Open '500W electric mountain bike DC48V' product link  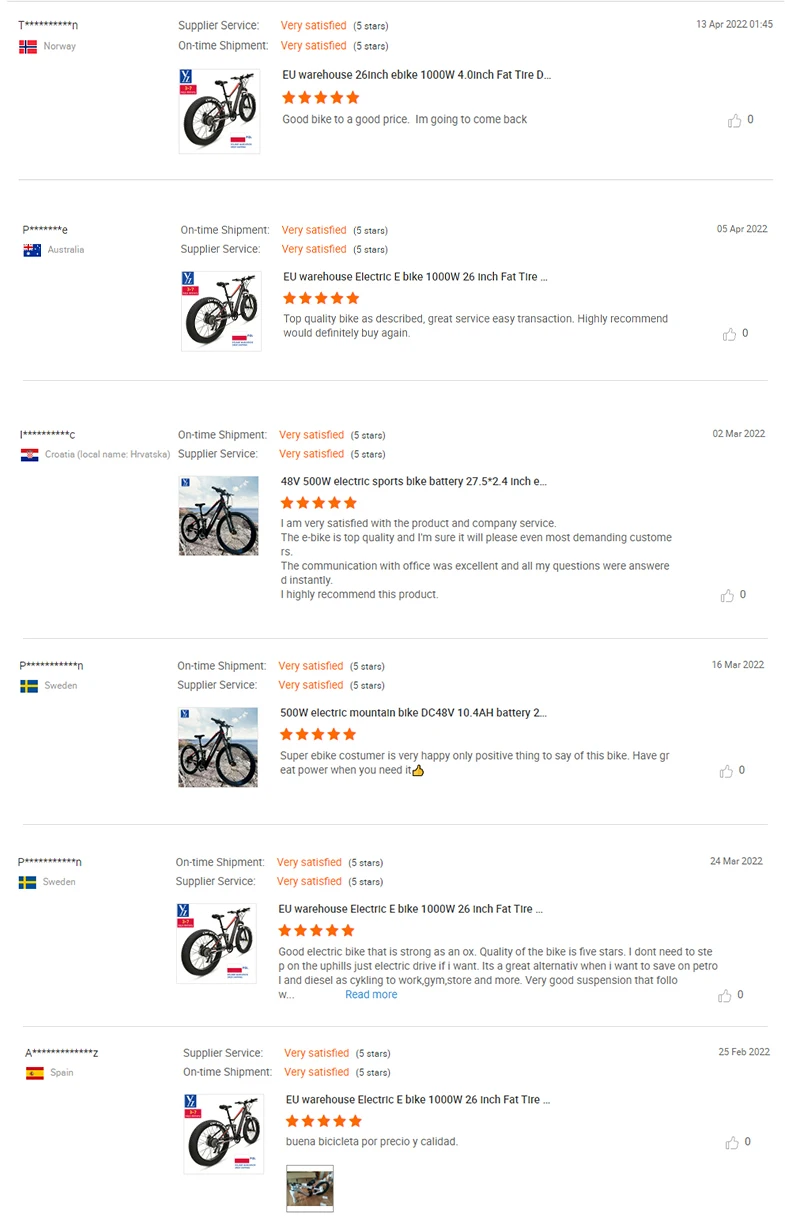[413, 713]
